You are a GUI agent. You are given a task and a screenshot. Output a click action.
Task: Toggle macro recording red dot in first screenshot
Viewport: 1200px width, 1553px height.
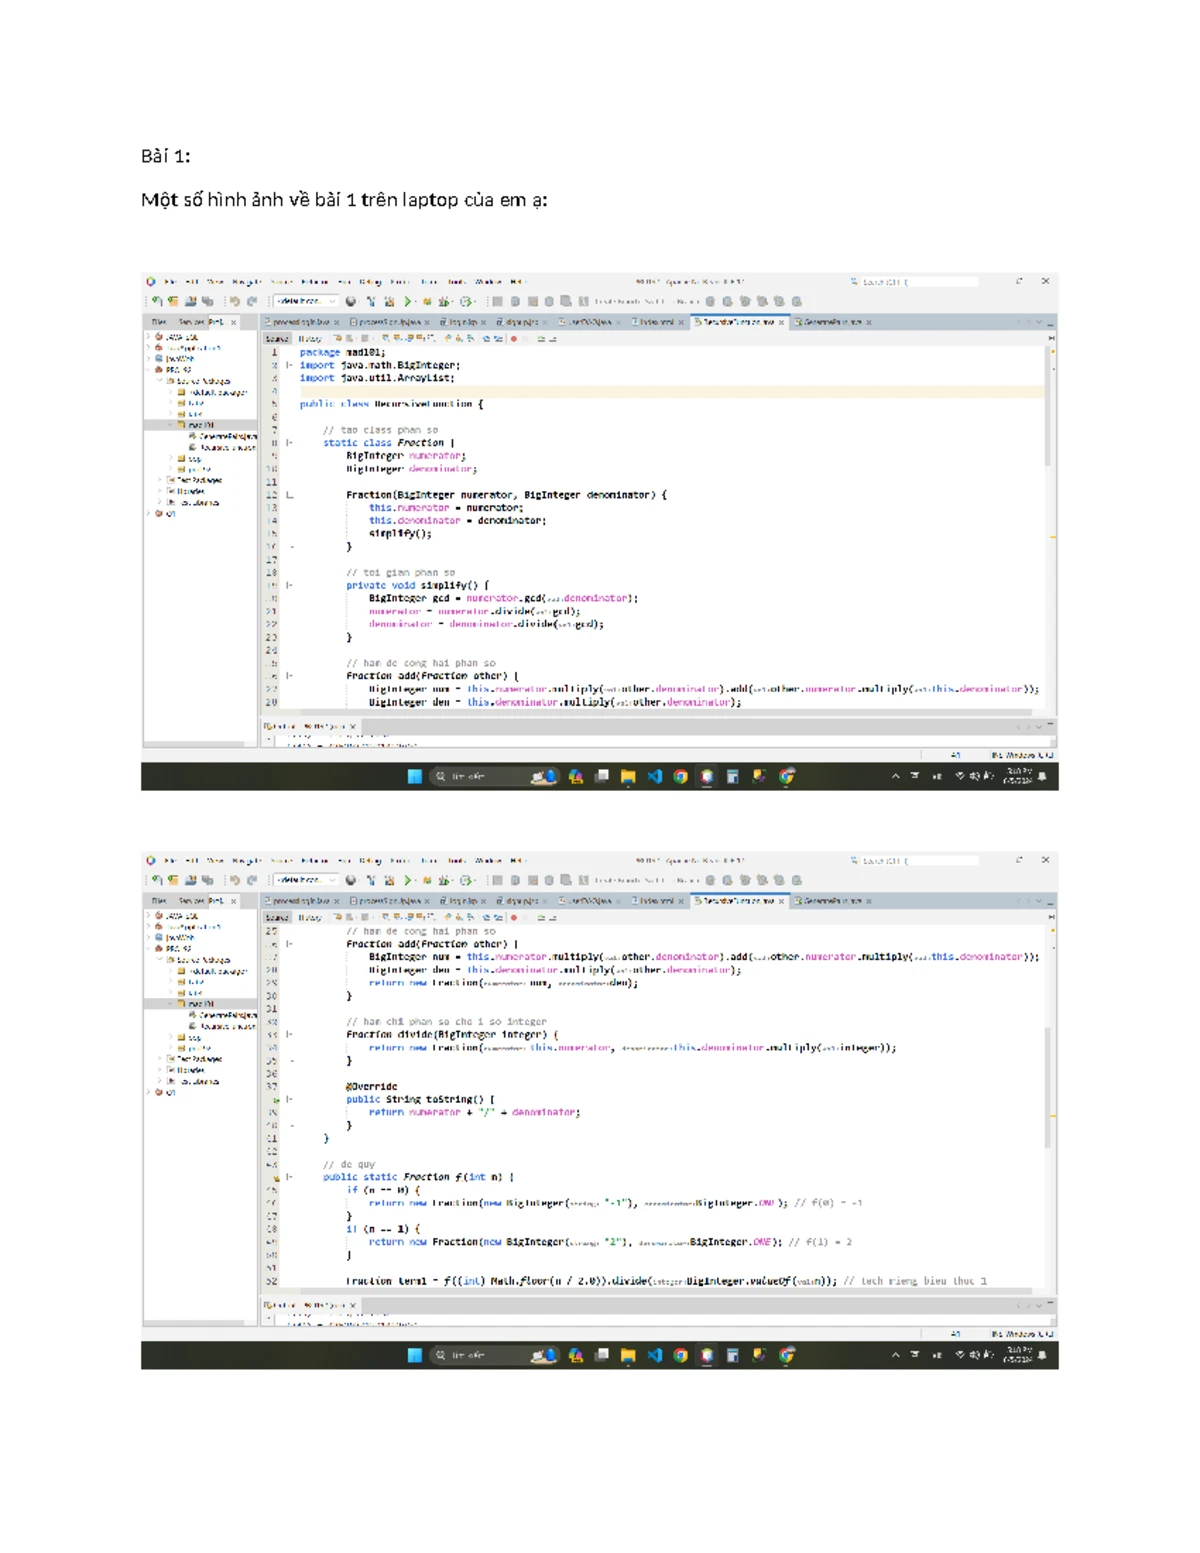514,339
